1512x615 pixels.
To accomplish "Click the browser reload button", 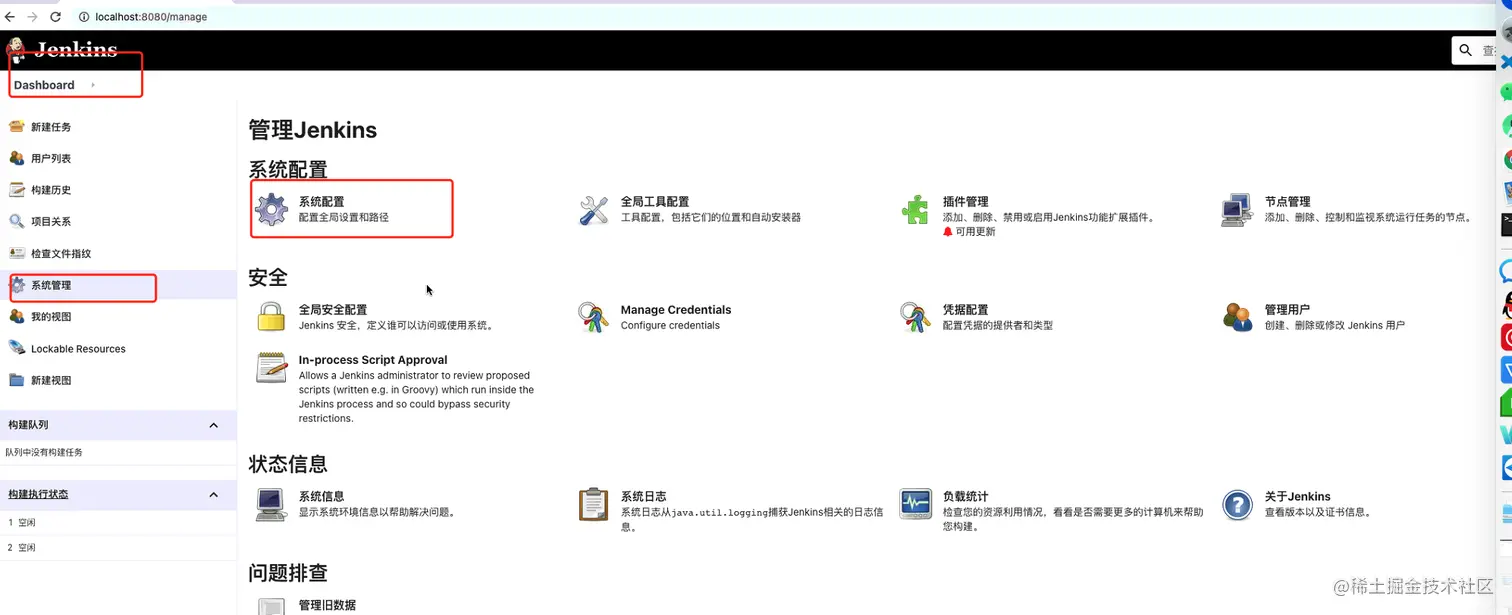I will click(55, 17).
